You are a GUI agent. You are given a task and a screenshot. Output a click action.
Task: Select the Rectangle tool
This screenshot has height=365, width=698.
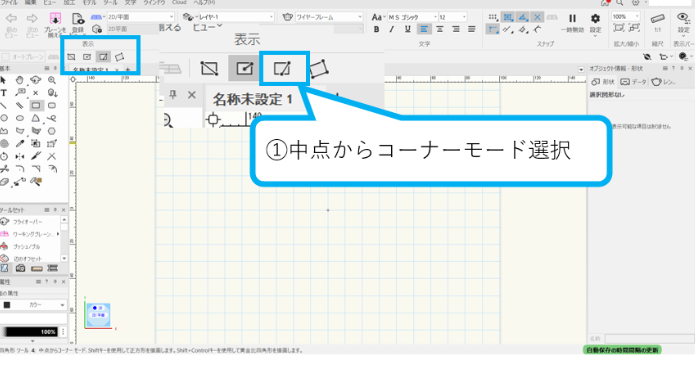point(36,105)
